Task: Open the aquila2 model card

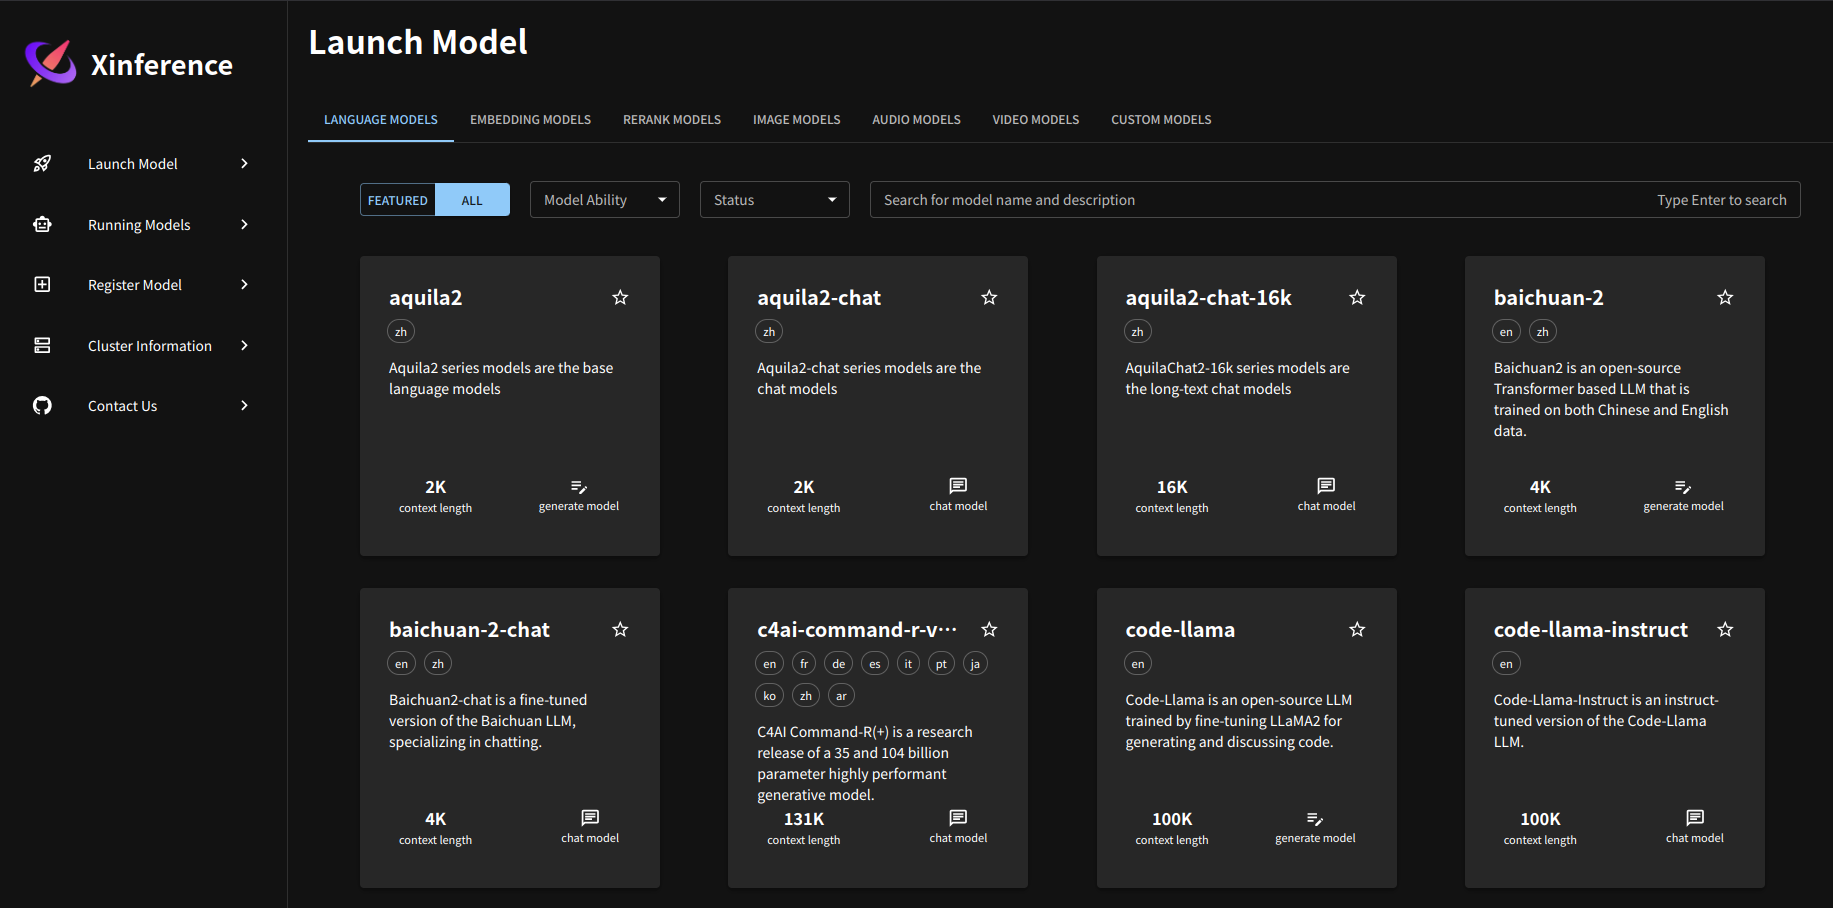Action: point(510,406)
